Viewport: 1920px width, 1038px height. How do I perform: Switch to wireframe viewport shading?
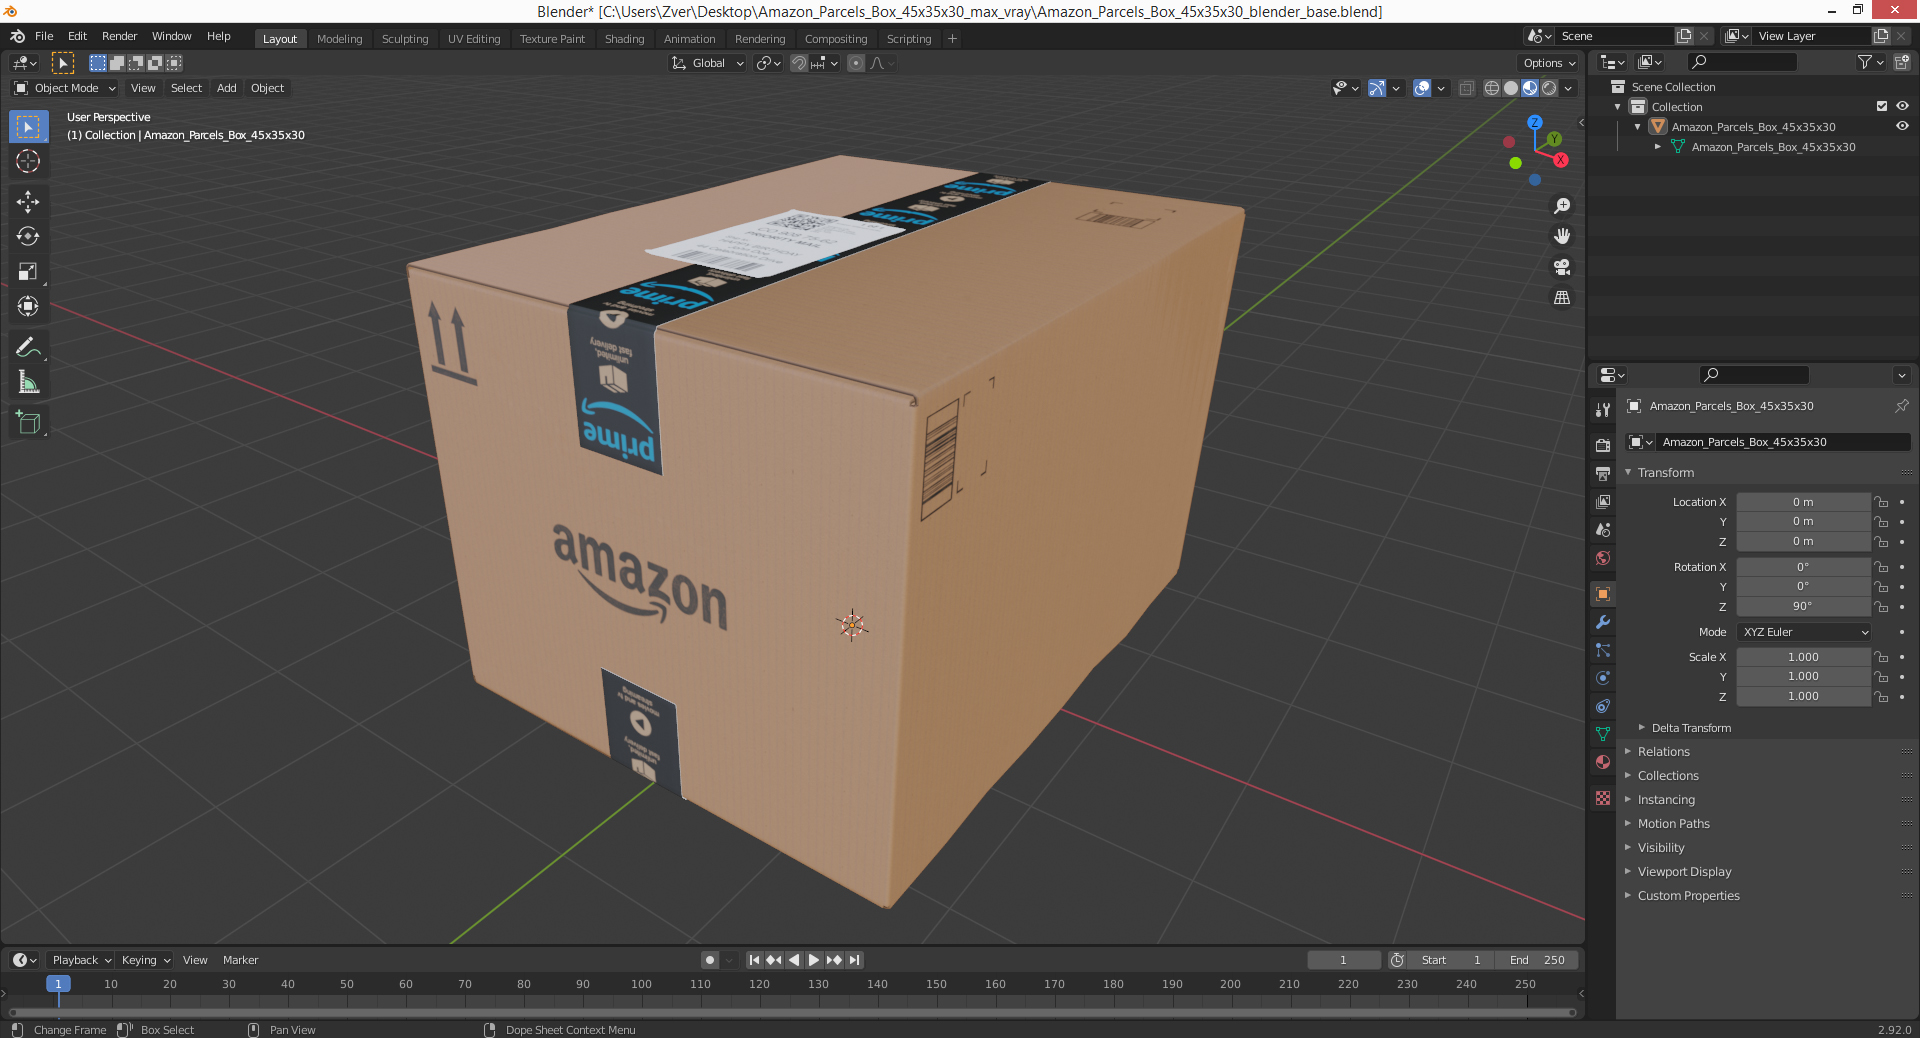pyautogui.click(x=1491, y=88)
